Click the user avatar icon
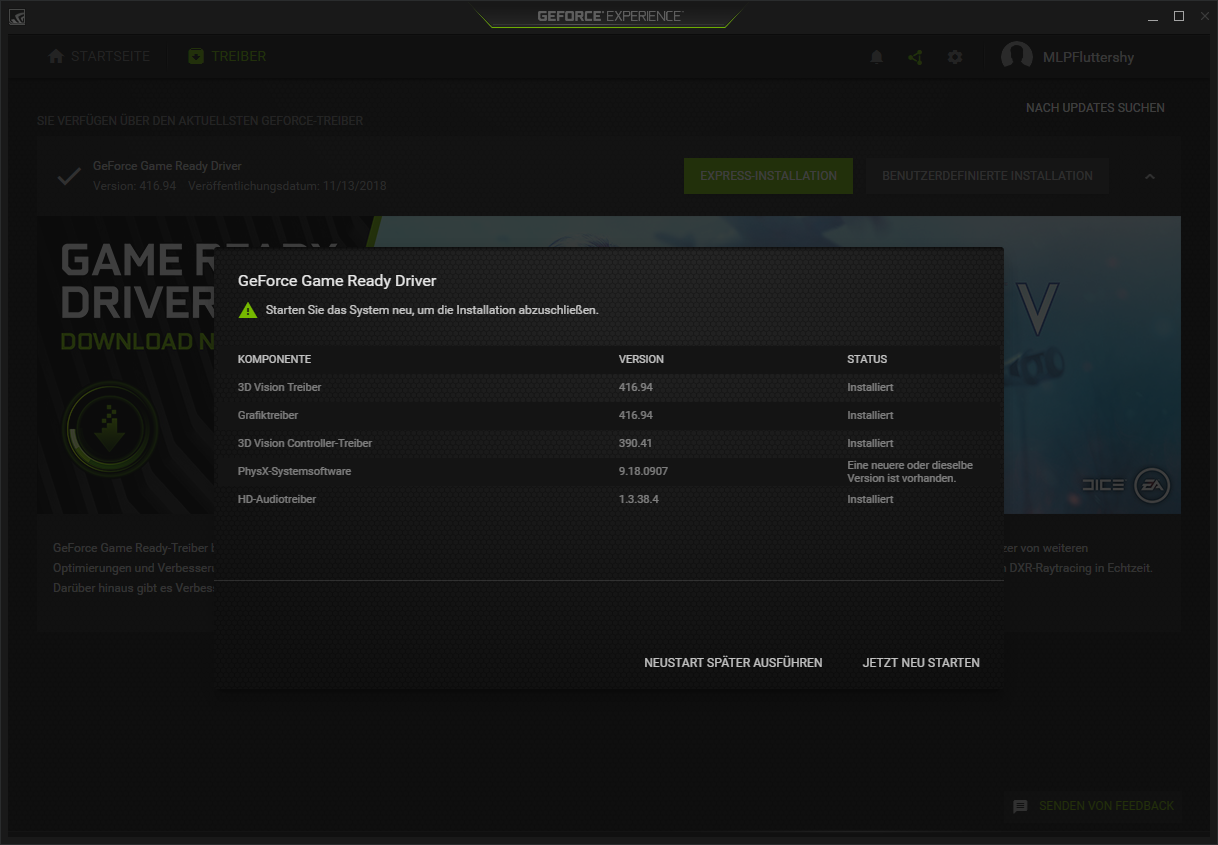 [x=1017, y=57]
